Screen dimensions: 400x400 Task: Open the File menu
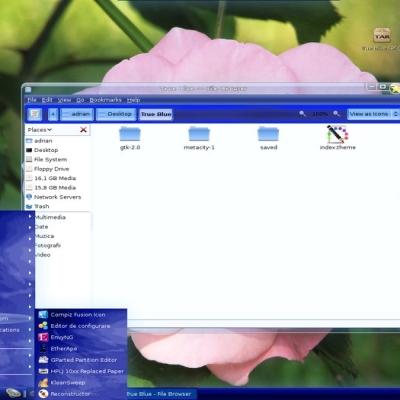(x=32, y=100)
